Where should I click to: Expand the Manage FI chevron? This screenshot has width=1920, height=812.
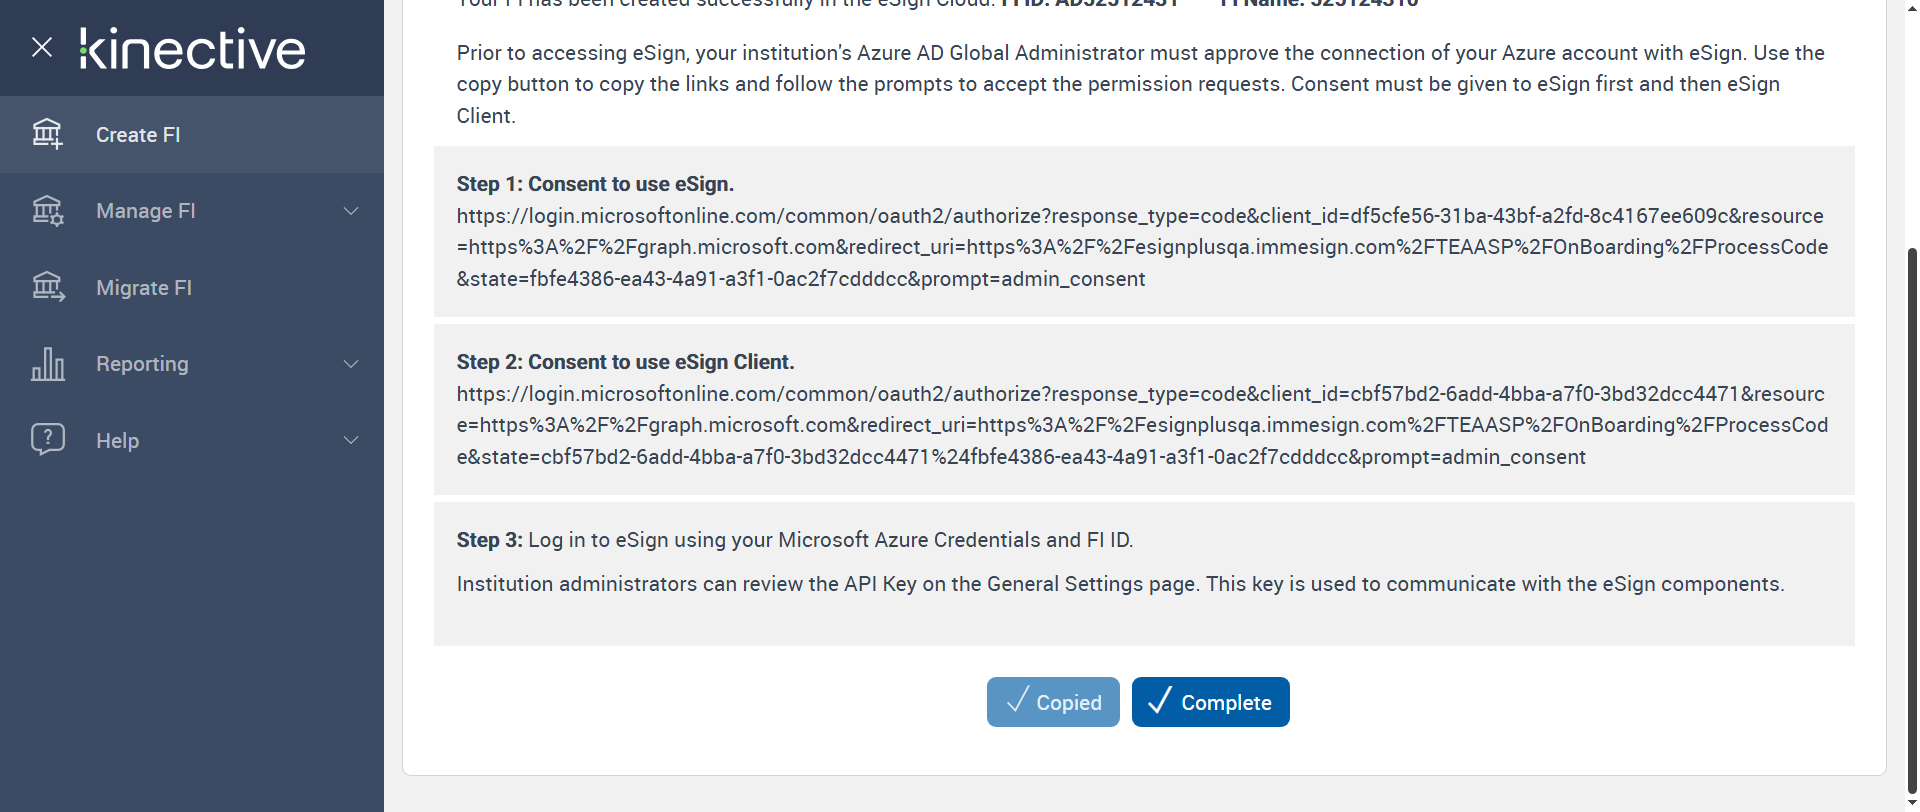[x=351, y=211]
